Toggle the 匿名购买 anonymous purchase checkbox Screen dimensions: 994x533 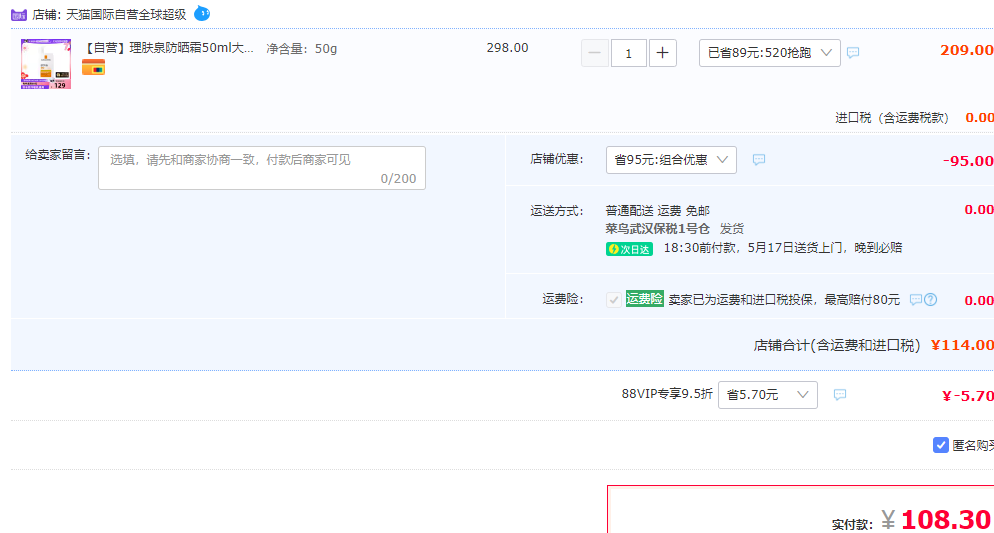[x=941, y=445]
